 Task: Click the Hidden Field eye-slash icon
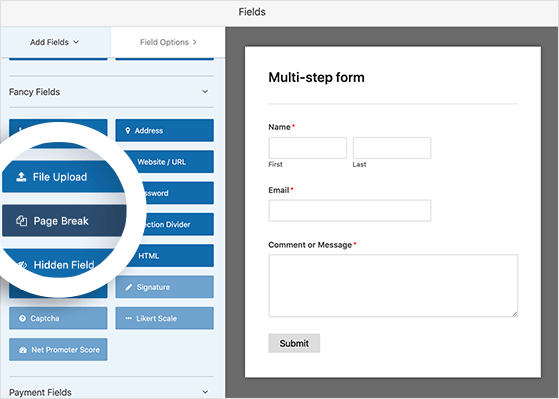tap(22, 265)
